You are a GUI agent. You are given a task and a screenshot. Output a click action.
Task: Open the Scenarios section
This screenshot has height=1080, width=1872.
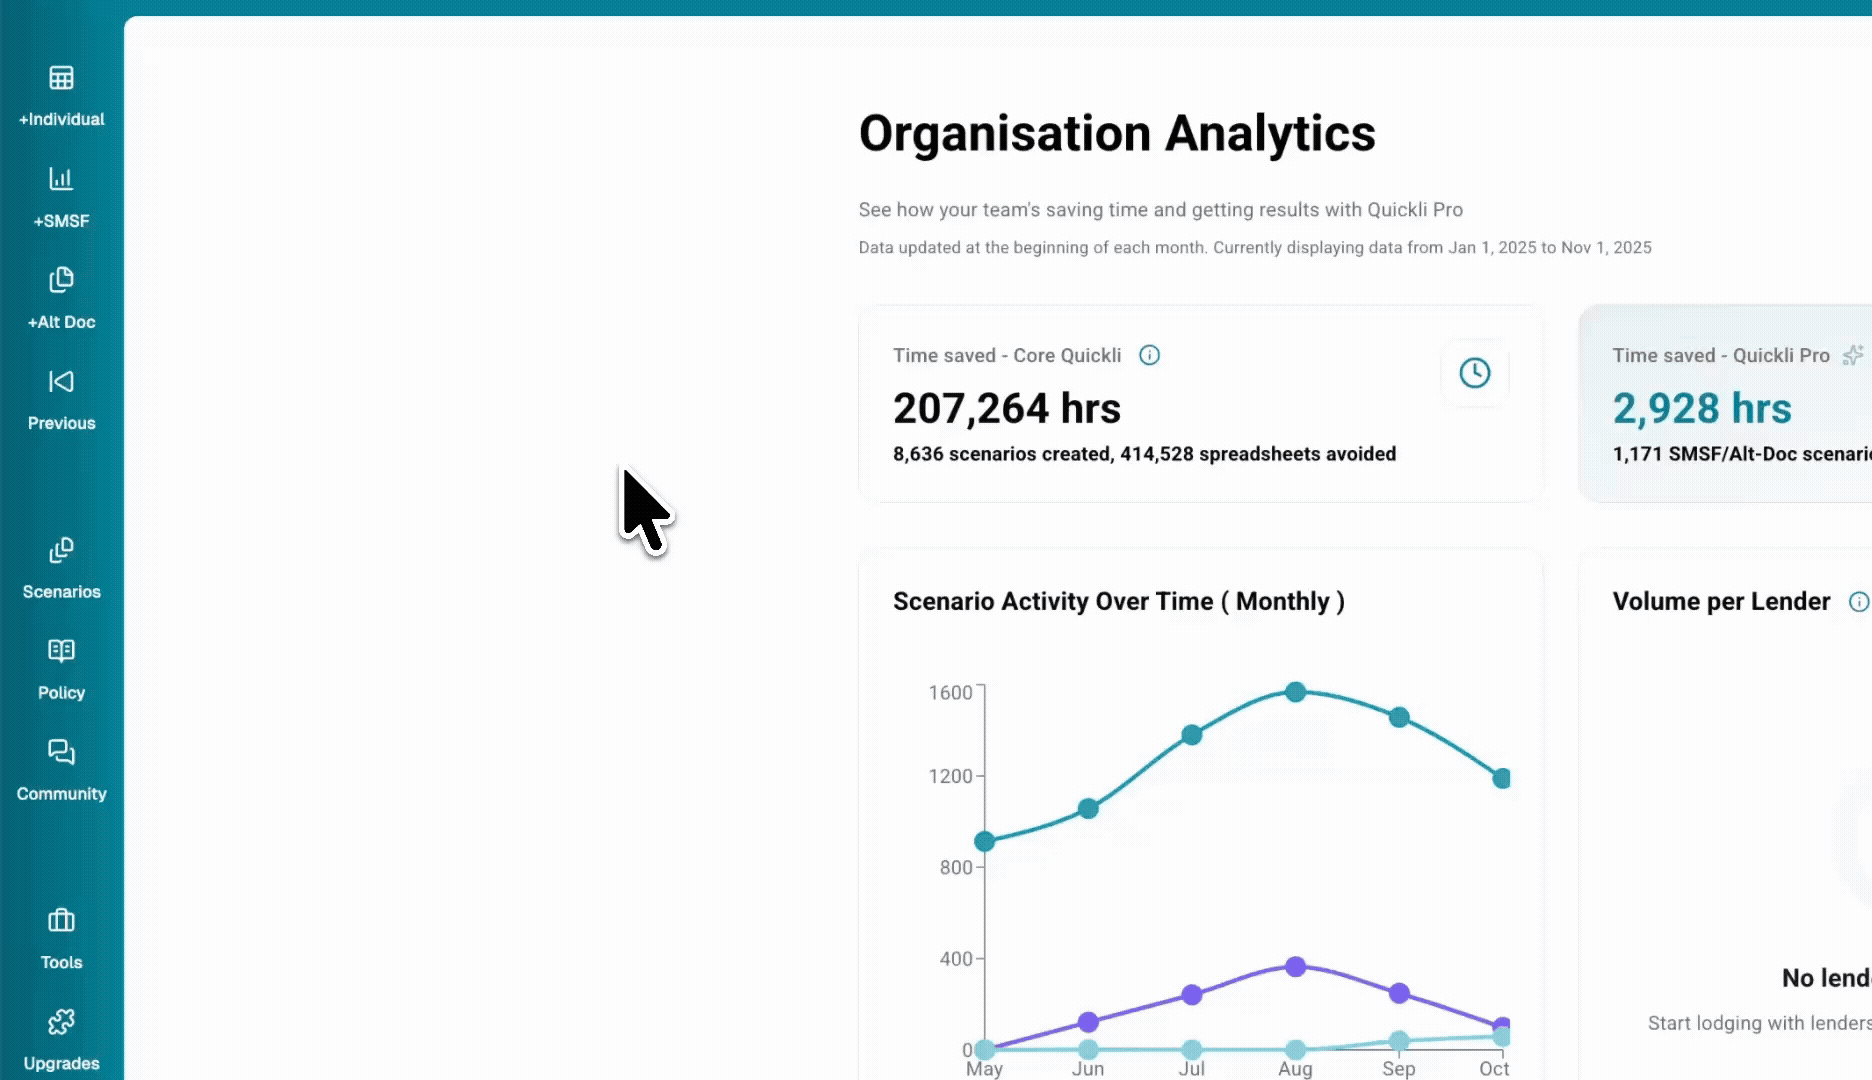click(61, 568)
